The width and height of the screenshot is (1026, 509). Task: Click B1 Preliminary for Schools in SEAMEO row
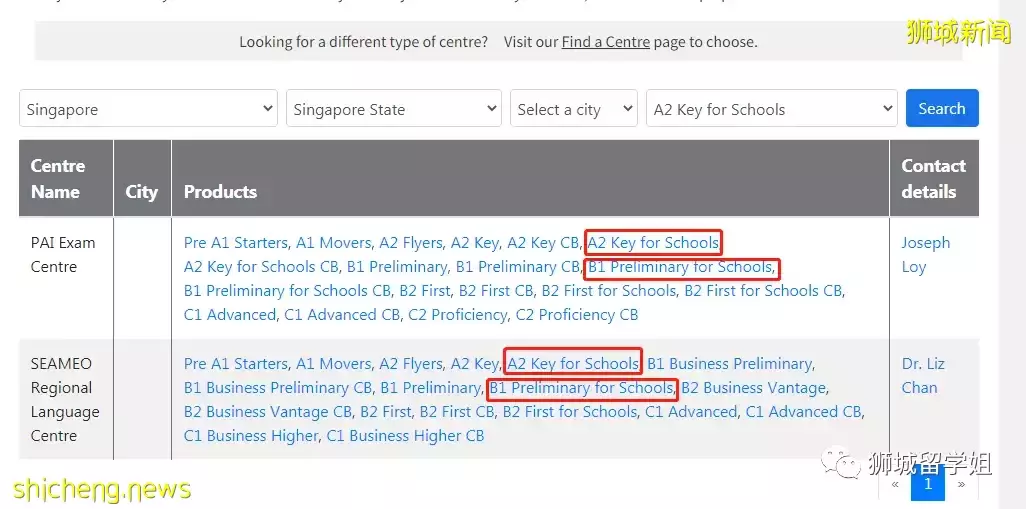click(581, 387)
